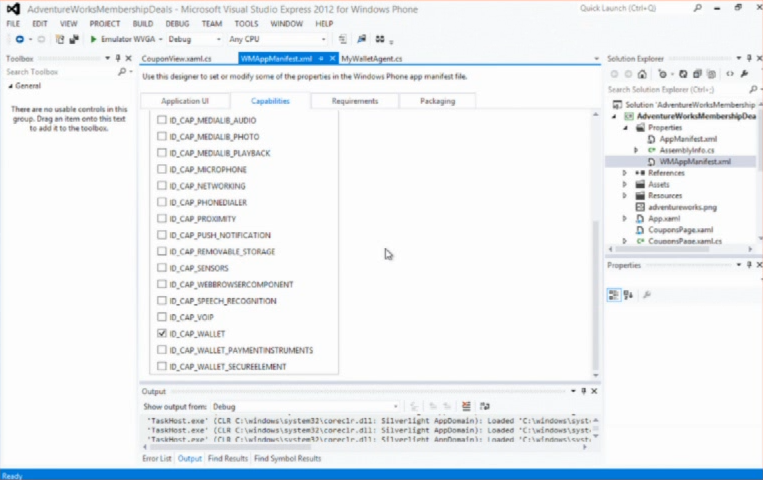Viewport: 763px width, 480px height.
Task: Expand the App.xaml node
Action: click(x=625, y=219)
